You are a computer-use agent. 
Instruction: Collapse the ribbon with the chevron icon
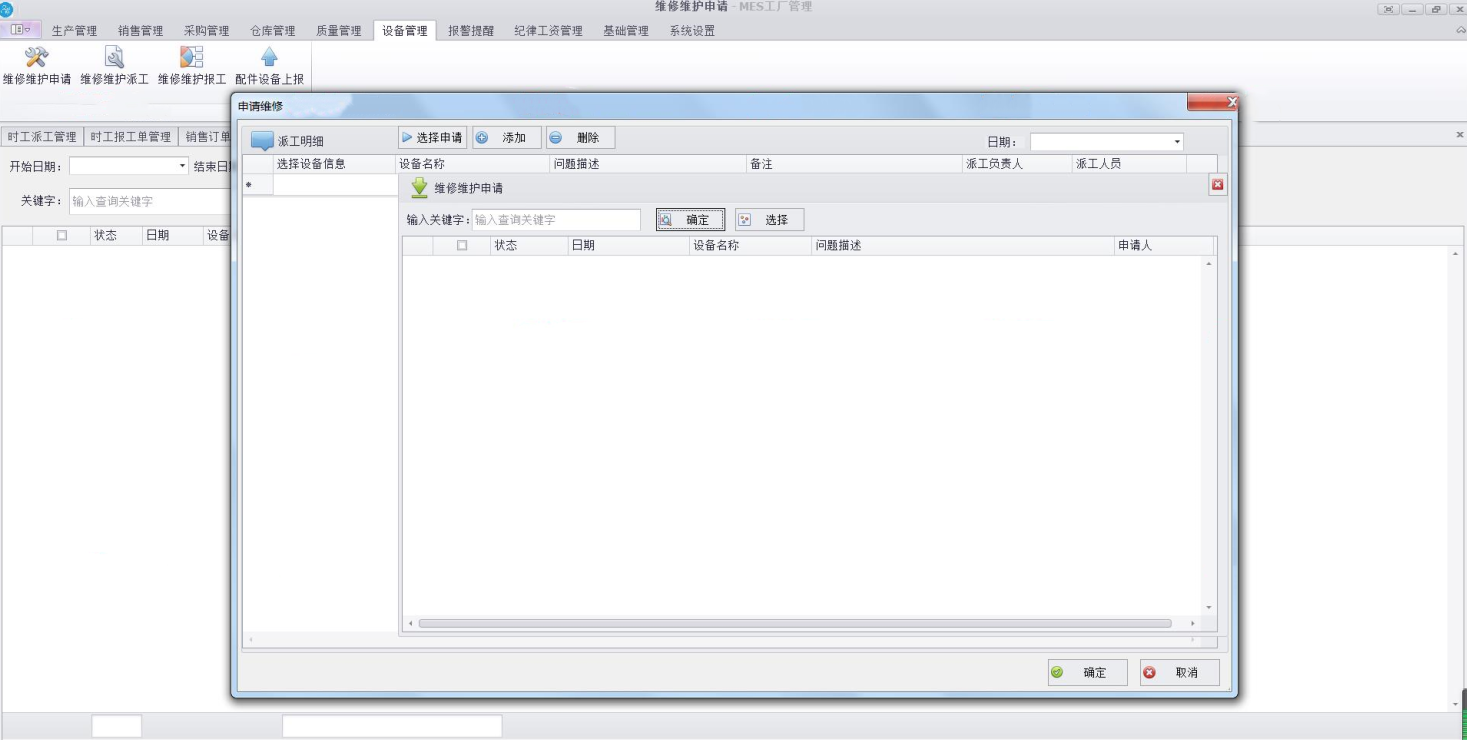[x=1459, y=31]
